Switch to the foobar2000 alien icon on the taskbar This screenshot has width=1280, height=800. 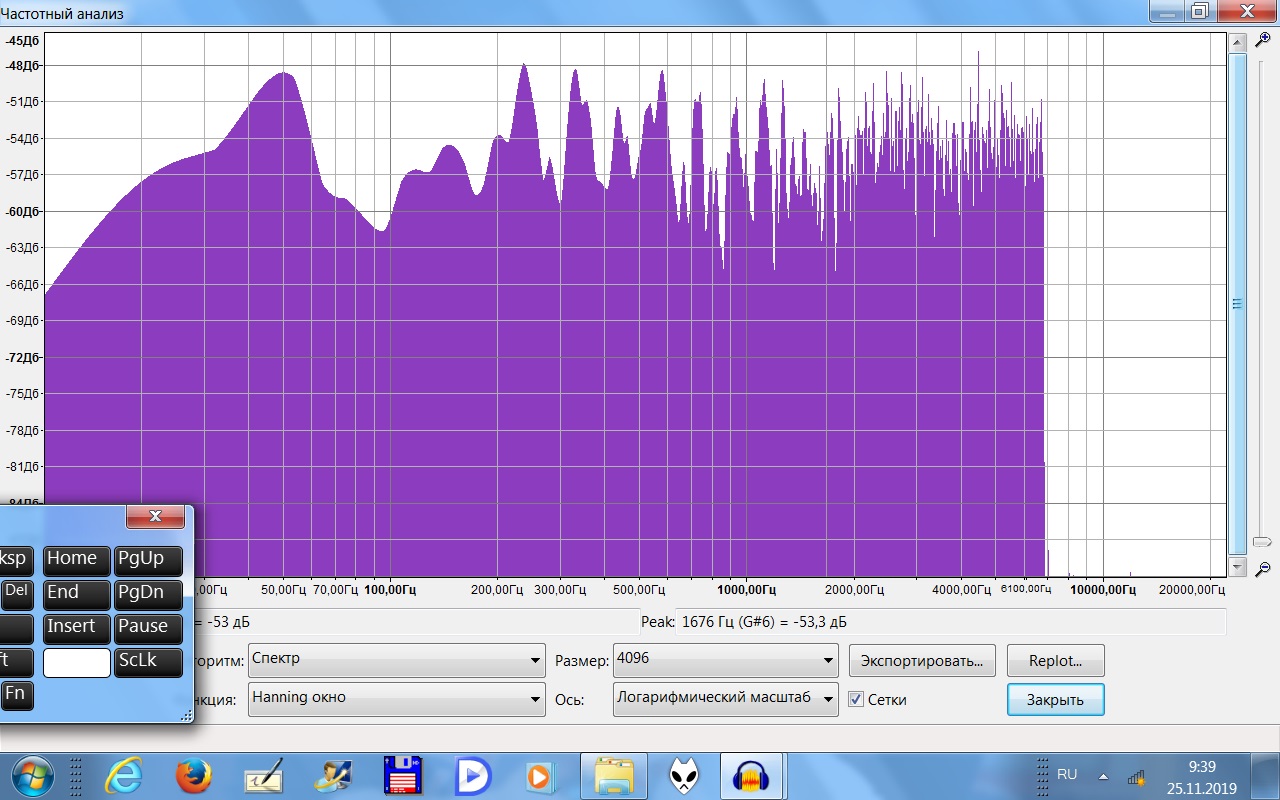coord(683,776)
